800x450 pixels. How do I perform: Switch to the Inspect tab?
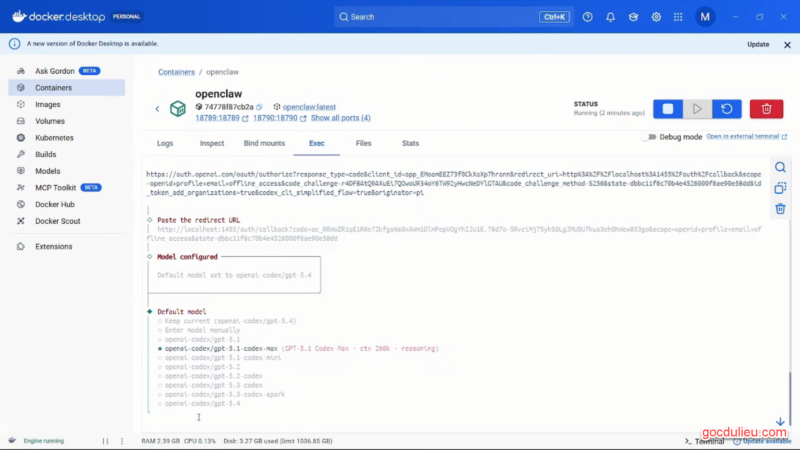coord(211,144)
